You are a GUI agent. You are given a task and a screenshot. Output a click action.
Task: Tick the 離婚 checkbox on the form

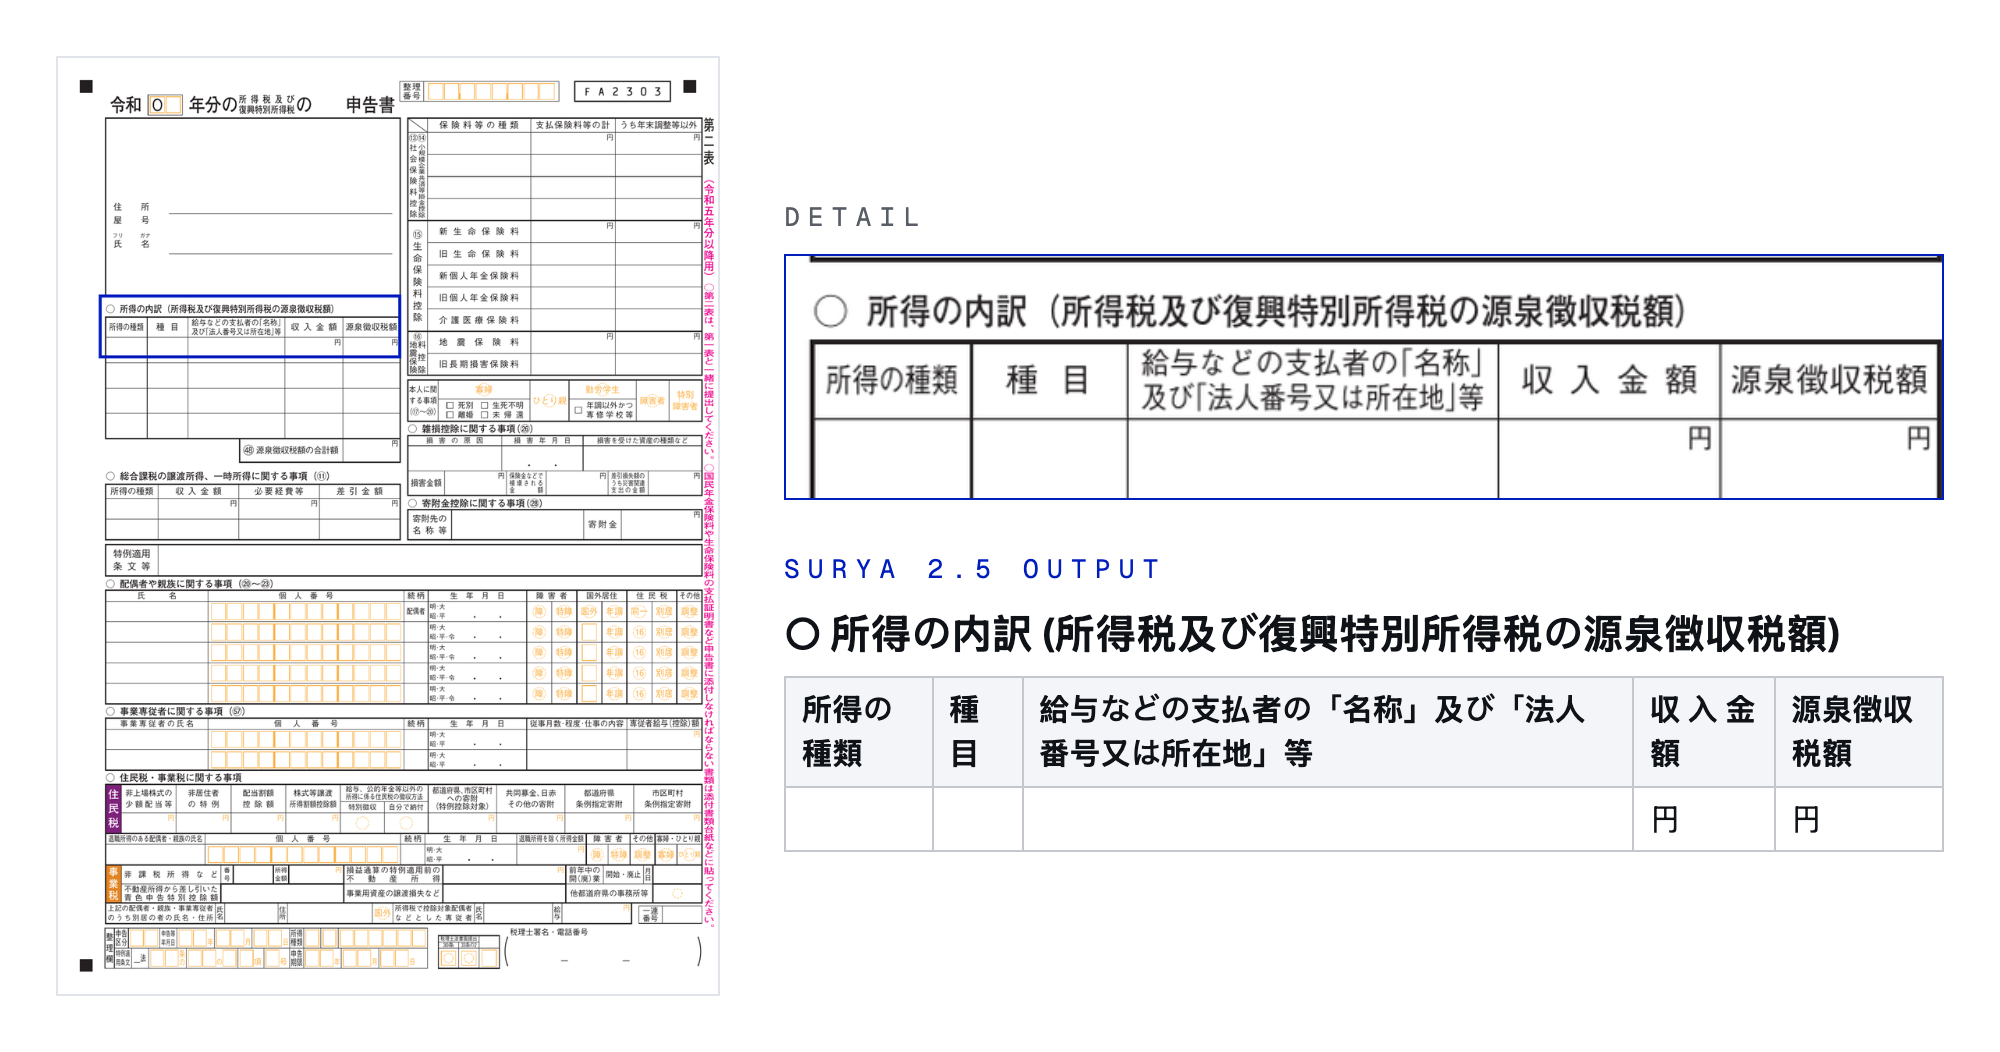(x=450, y=415)
